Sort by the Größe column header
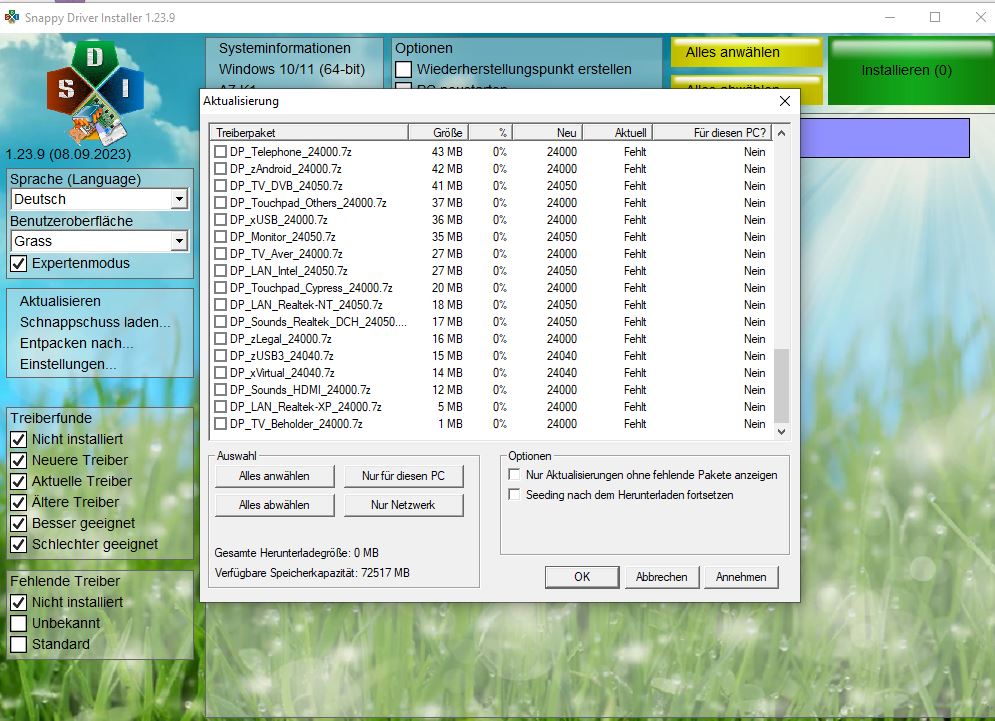995x721 pixels. 438,132
